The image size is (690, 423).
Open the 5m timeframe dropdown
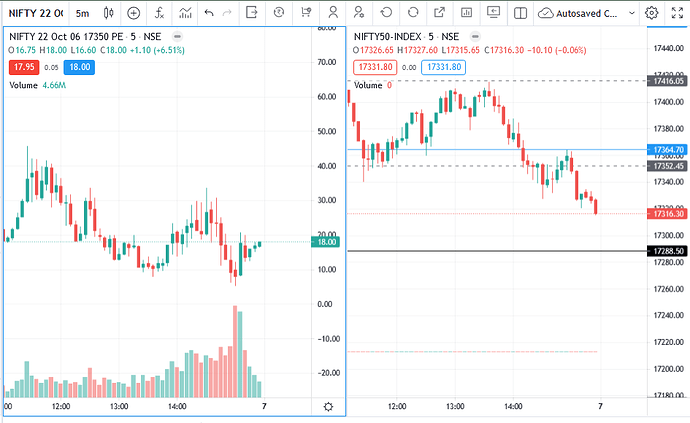(82, 14)
